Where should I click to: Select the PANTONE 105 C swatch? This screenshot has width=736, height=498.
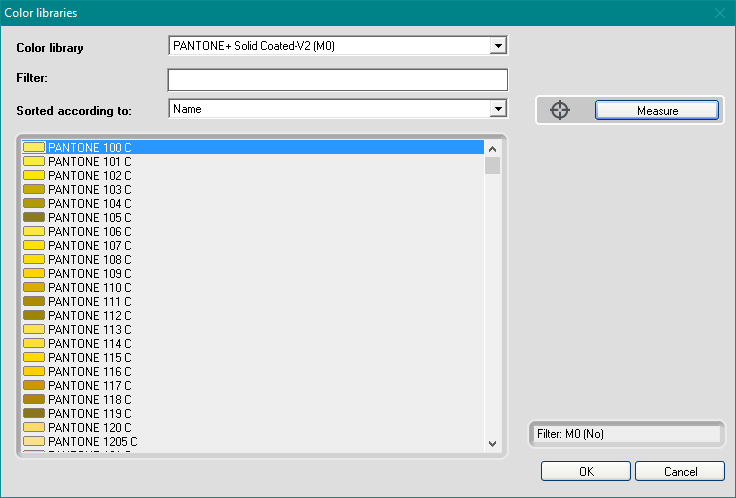pyautogui.click(x=34, y=217)
